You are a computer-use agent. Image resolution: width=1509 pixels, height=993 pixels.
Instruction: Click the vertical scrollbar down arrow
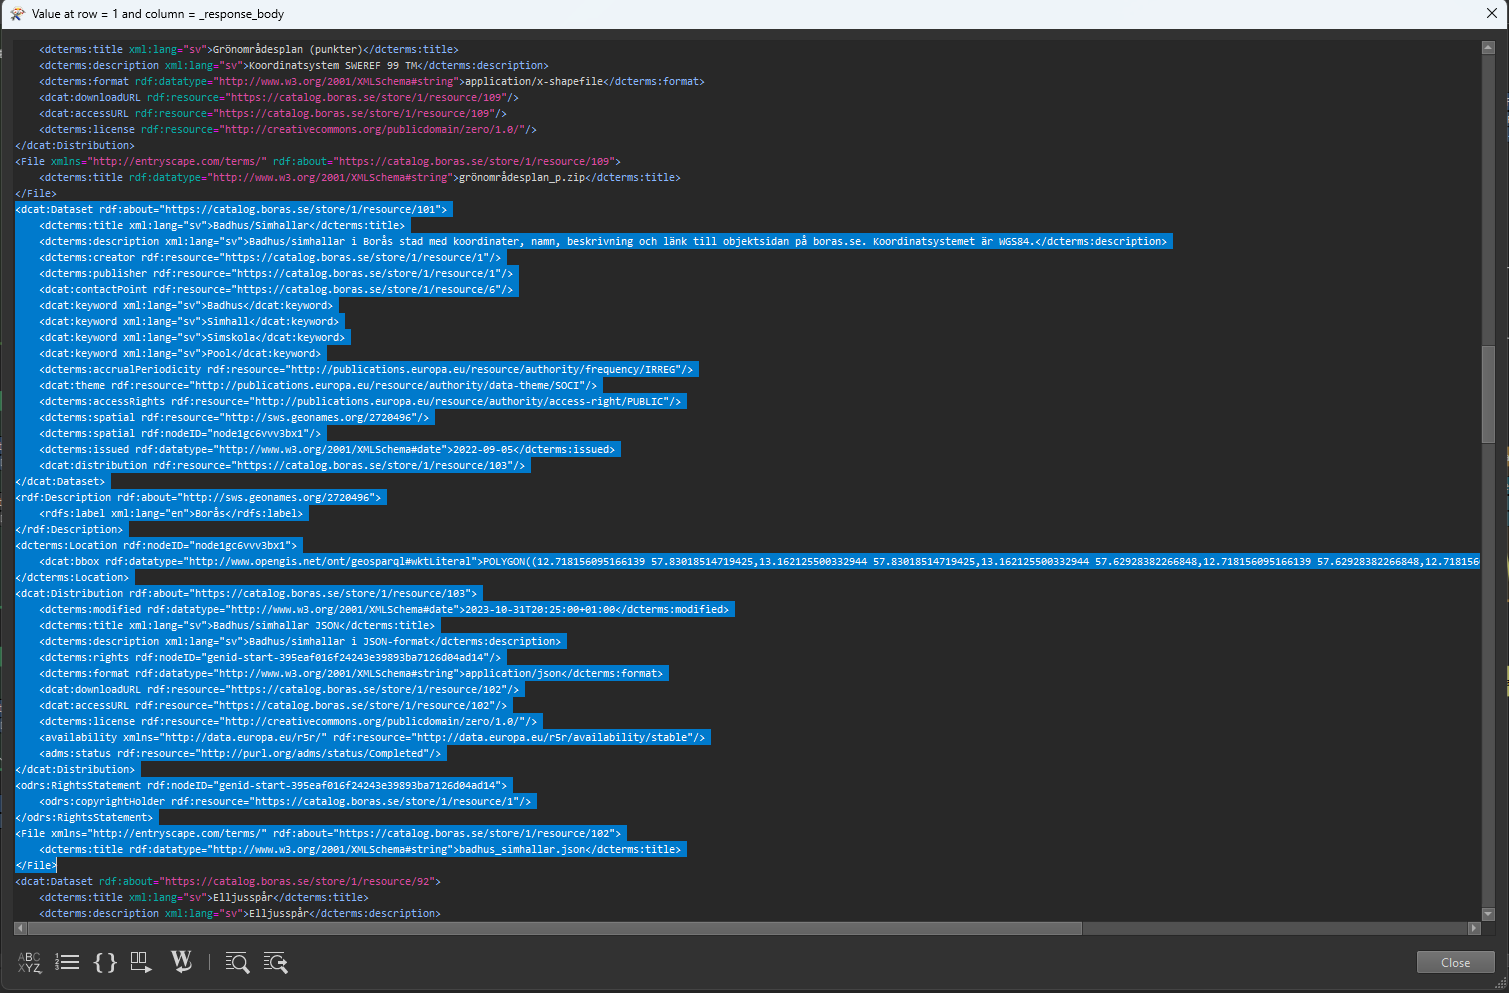[1488, 914]
